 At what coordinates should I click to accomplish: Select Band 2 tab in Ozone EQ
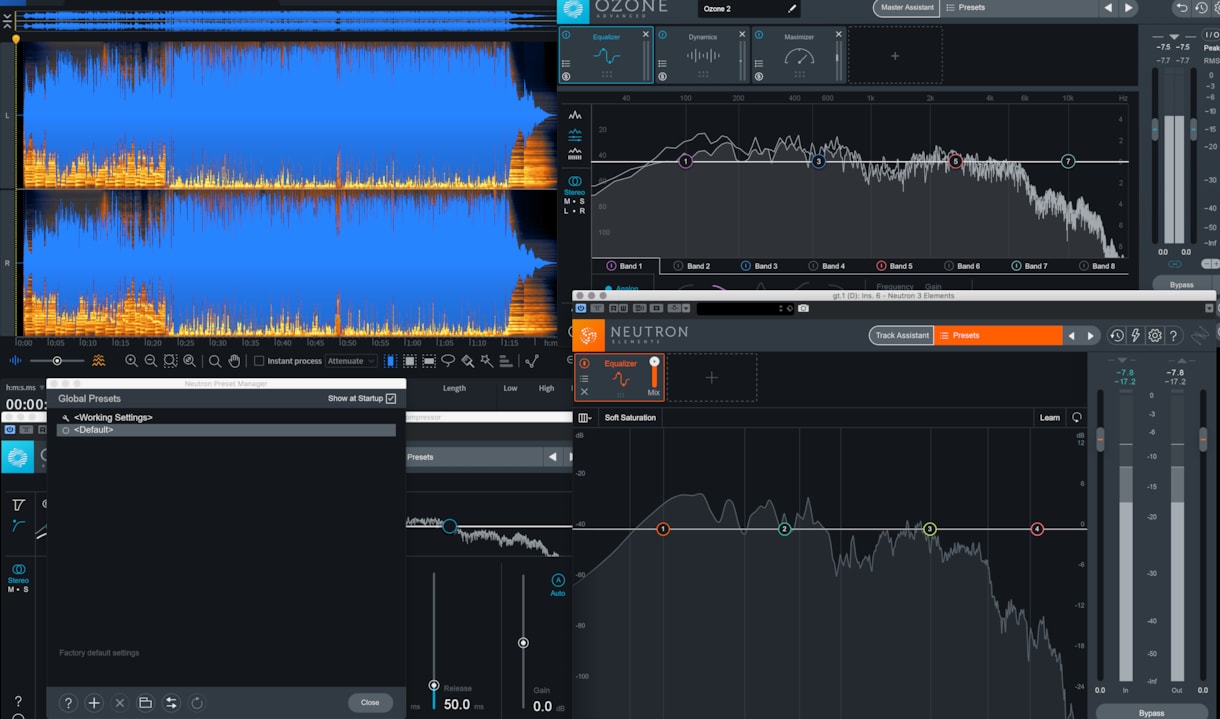[692, 266]
